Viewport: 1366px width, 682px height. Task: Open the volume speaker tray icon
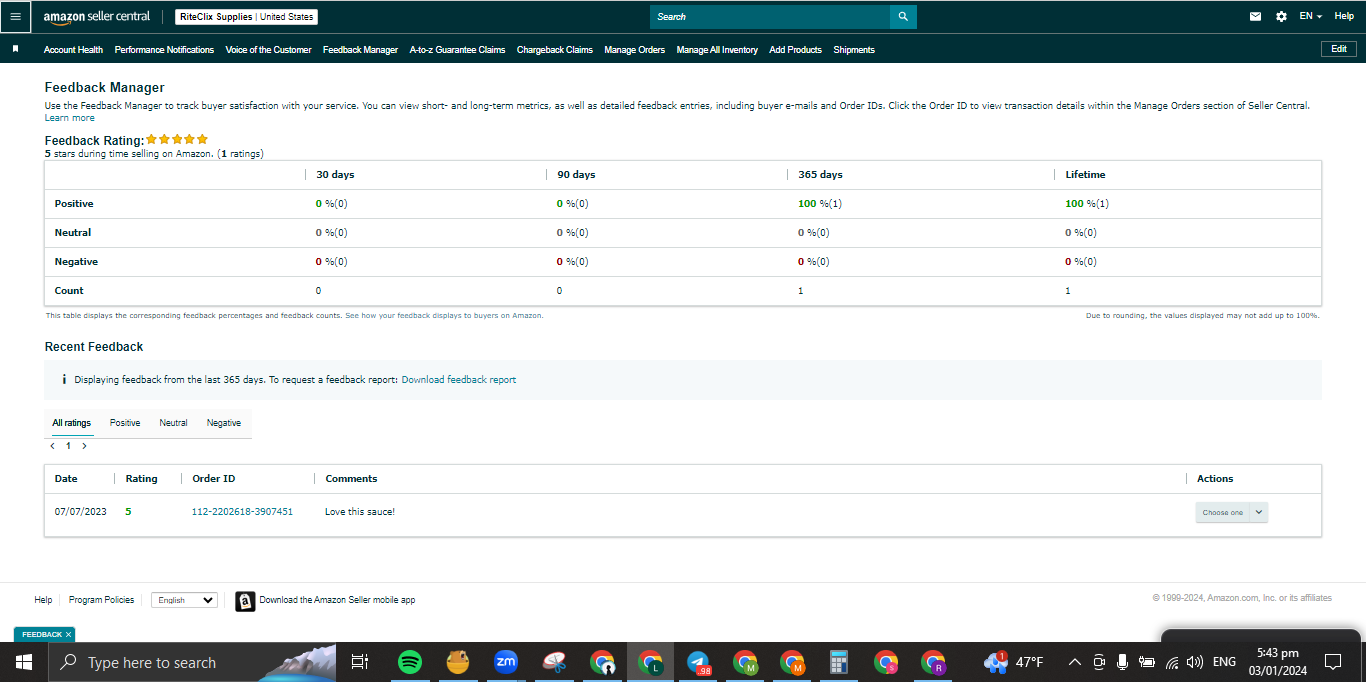point(1195,662)
